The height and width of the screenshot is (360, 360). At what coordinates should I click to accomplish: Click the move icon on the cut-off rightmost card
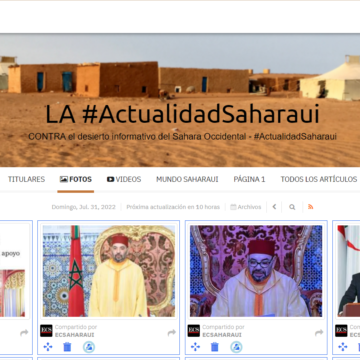tap(343, 347)
